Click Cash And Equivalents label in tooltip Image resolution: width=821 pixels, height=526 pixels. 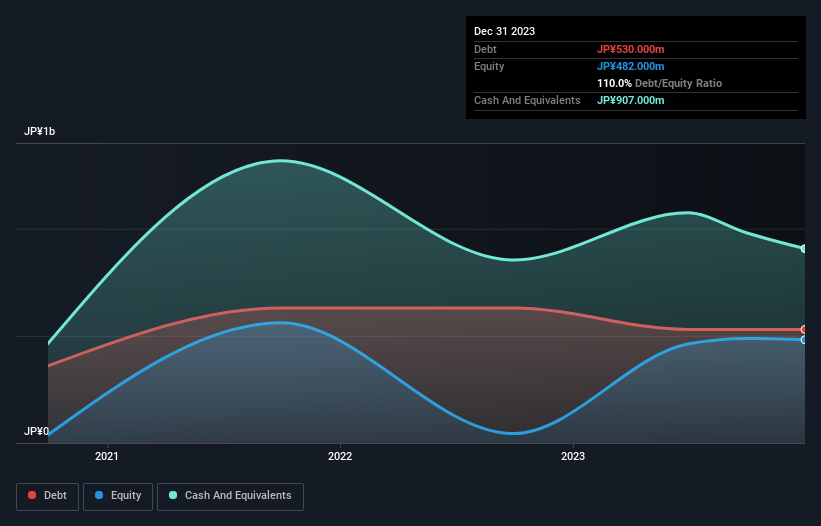click(x=527, y=100)
